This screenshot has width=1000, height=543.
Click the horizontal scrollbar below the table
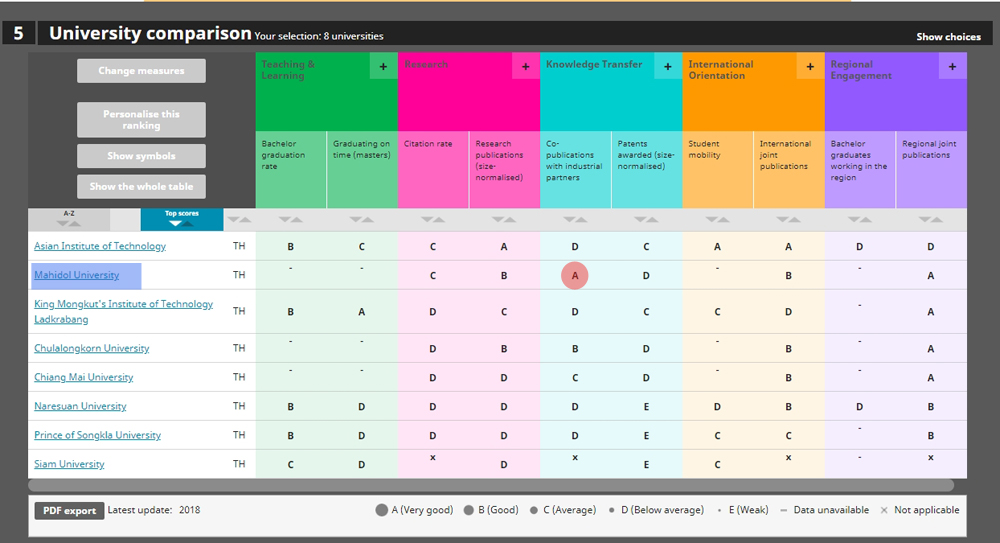coord(490,485)
